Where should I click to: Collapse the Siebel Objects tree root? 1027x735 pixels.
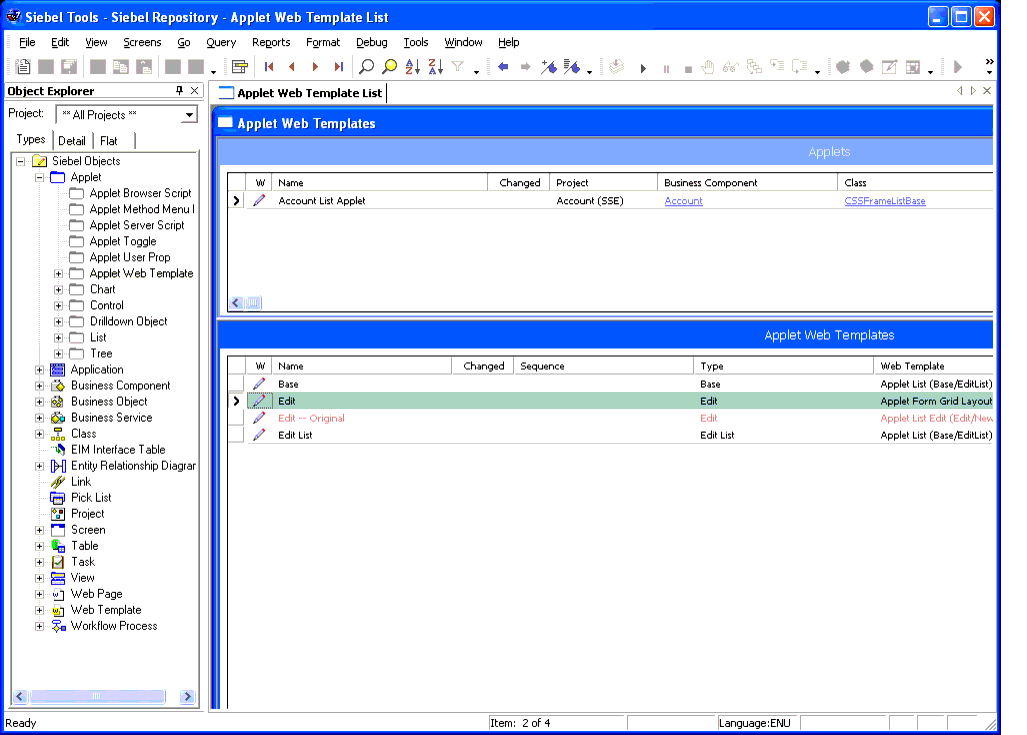[21, 161]
